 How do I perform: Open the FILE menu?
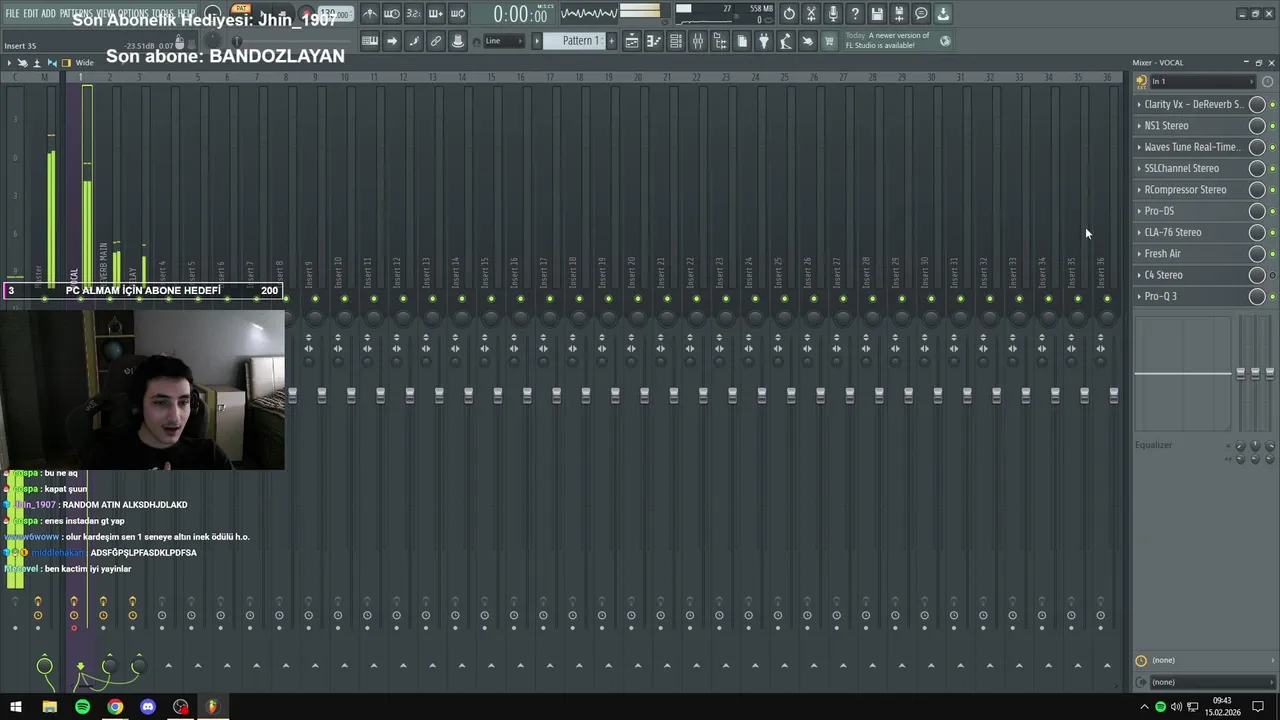pos(13,14)
